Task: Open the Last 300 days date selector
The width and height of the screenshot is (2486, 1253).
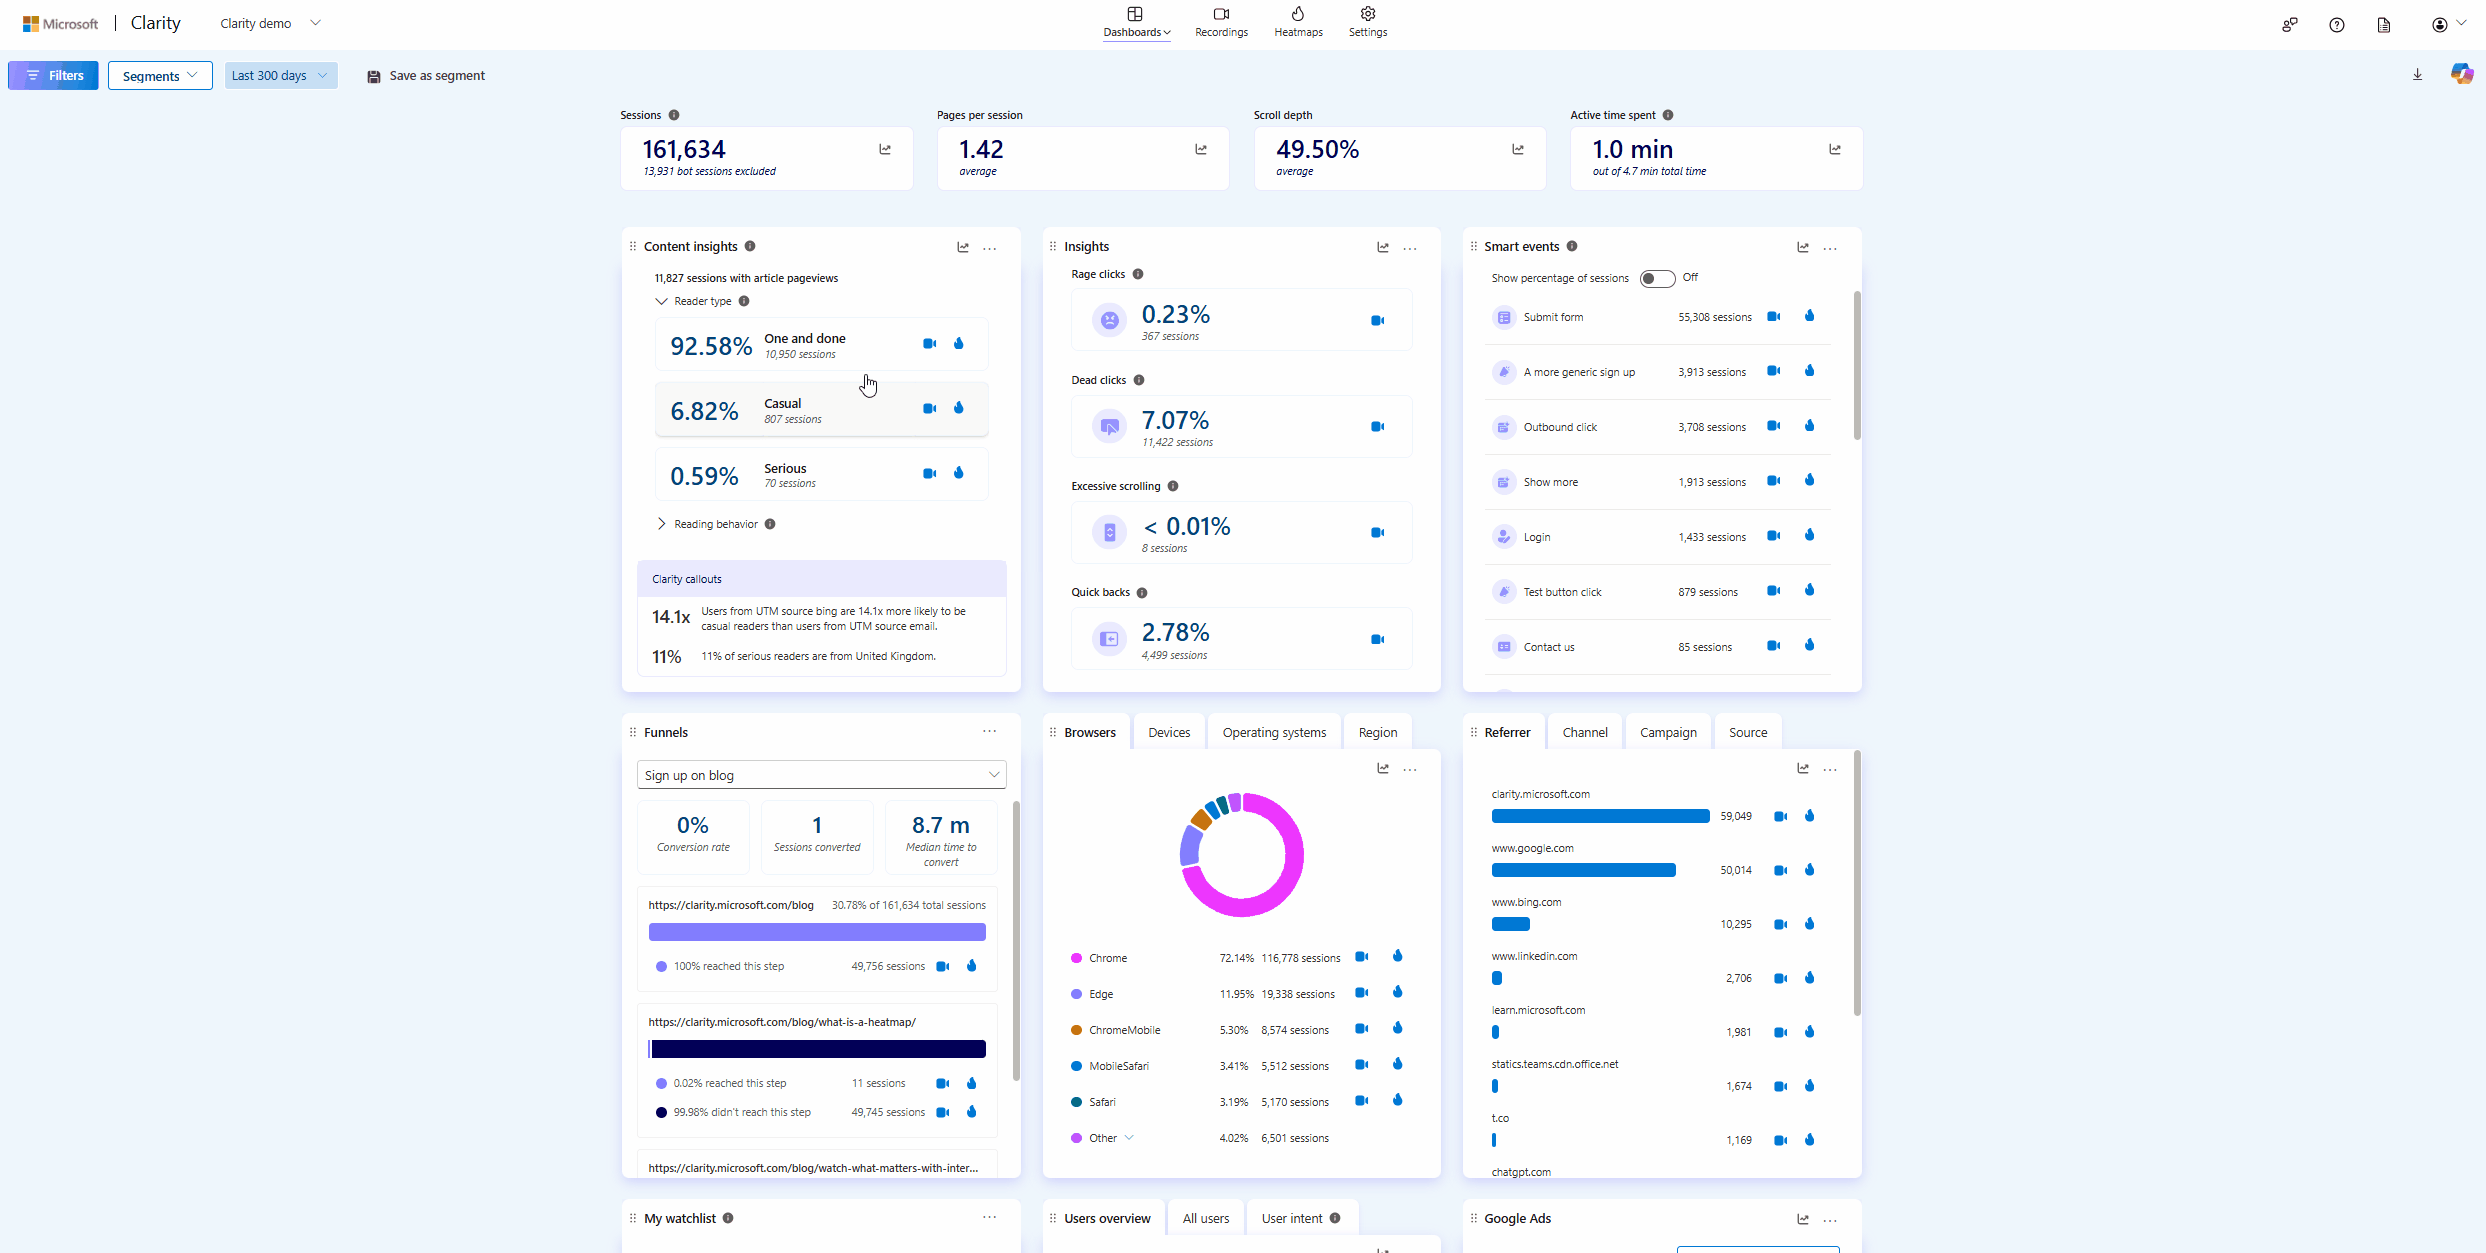Action: 280,75
